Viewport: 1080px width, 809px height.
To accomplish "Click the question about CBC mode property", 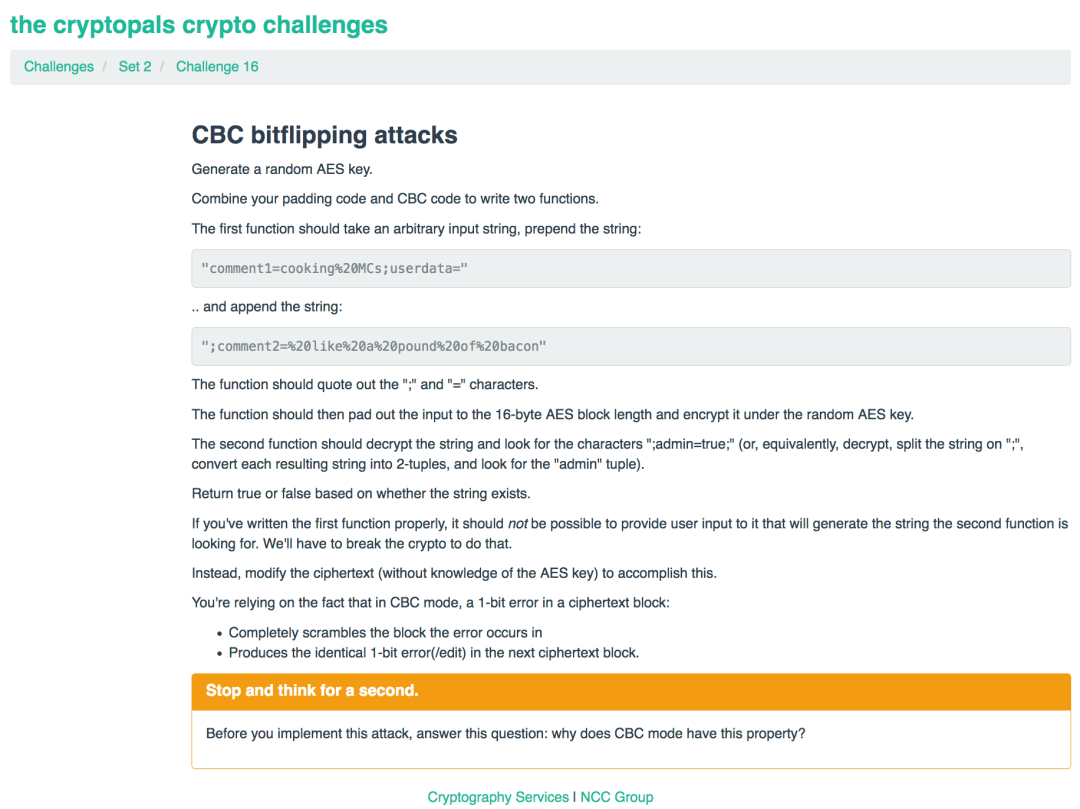I will tap(505, 734).
